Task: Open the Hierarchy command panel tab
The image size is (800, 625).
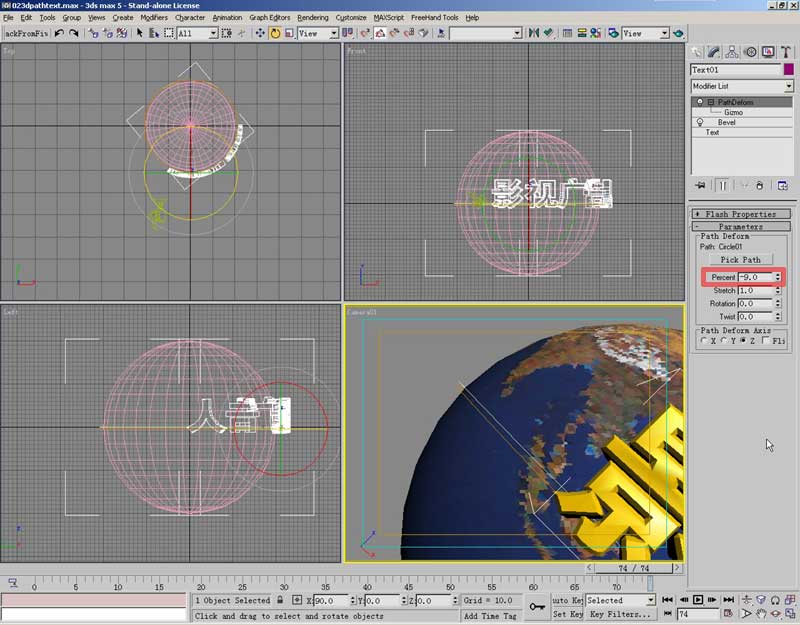Action: [x=733, y=51]
